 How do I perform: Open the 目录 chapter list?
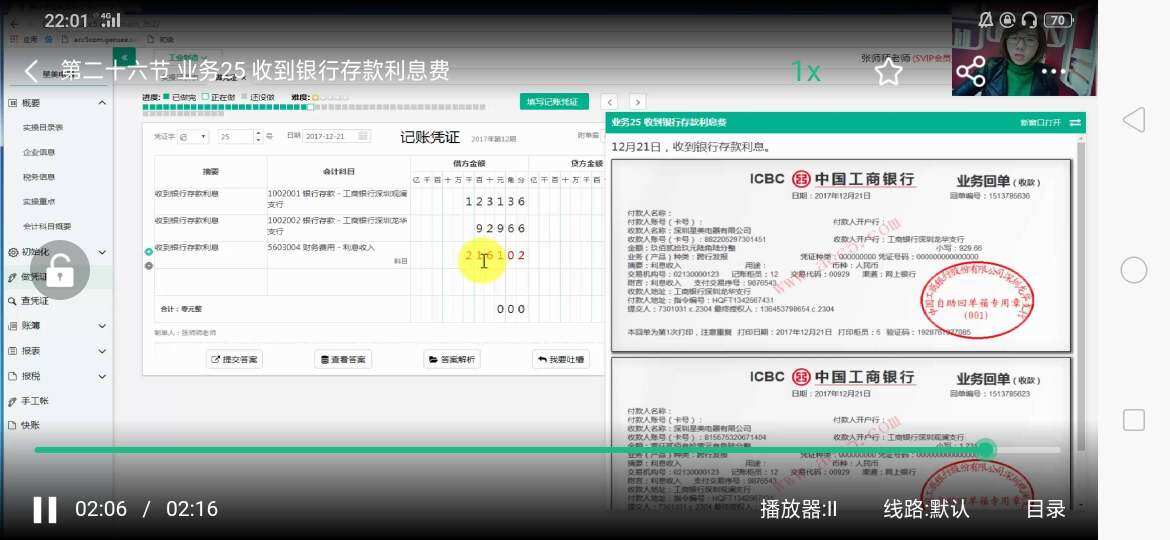pos(1045,509)
